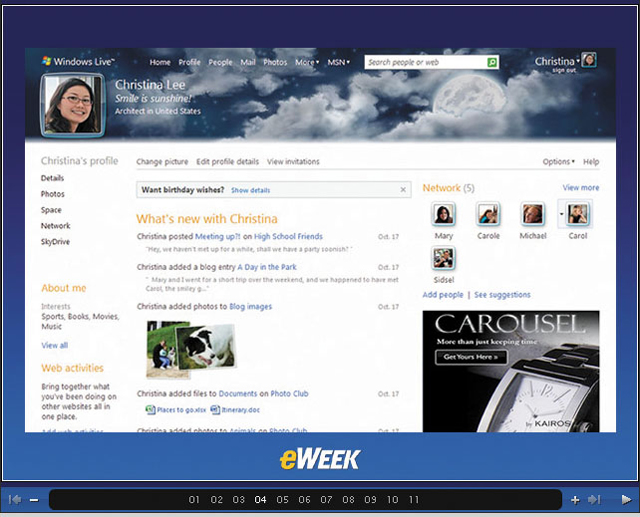Screen dimensions: 640x517
Task: Click the minus button in slideshow bar
Action: (x=34, y=499)
